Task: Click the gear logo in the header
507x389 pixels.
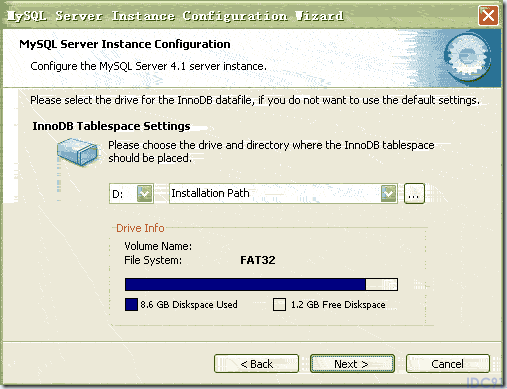Action: click(x=468, y=57)
